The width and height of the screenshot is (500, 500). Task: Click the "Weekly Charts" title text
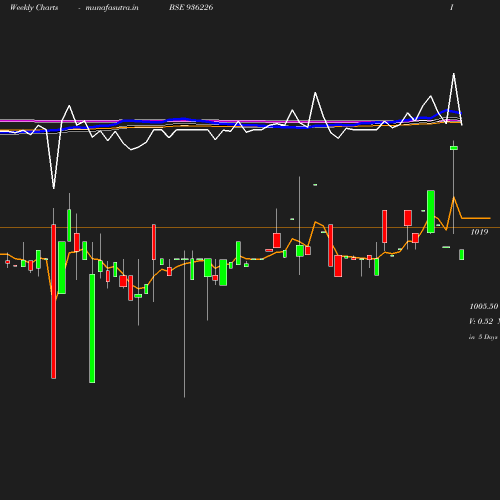34,8
